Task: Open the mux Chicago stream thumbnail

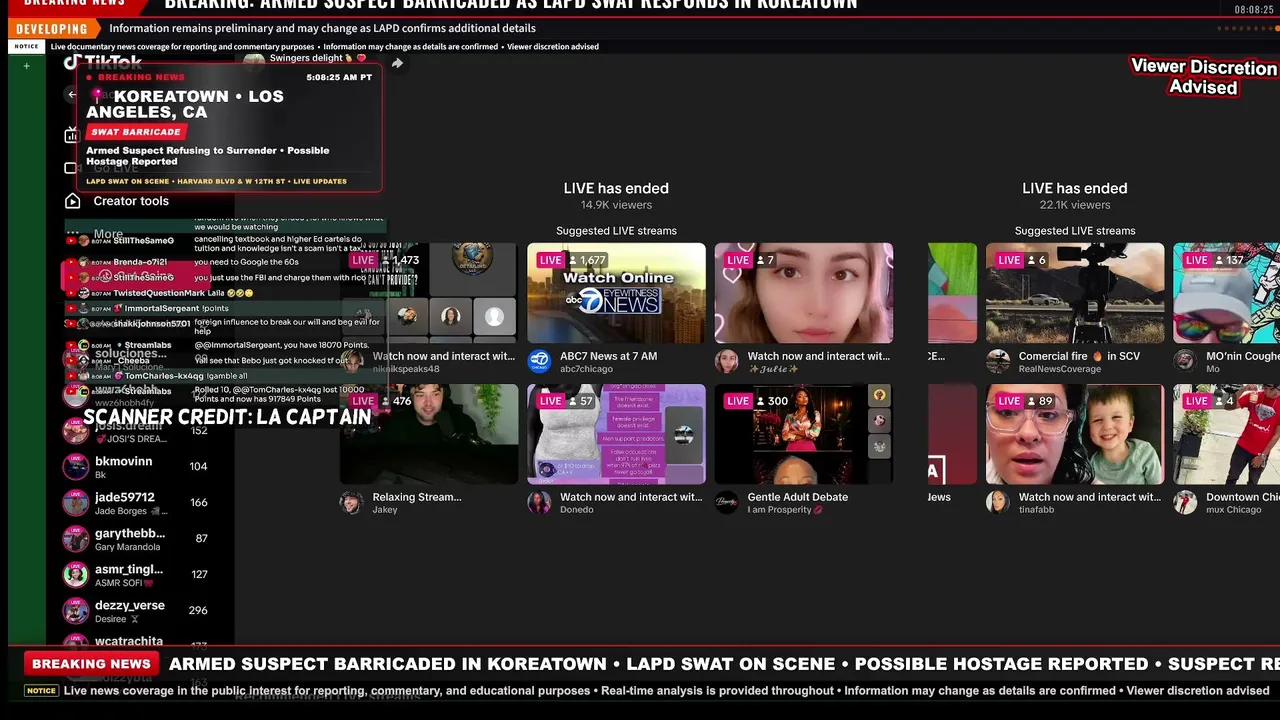Action: coord(1226,434)
